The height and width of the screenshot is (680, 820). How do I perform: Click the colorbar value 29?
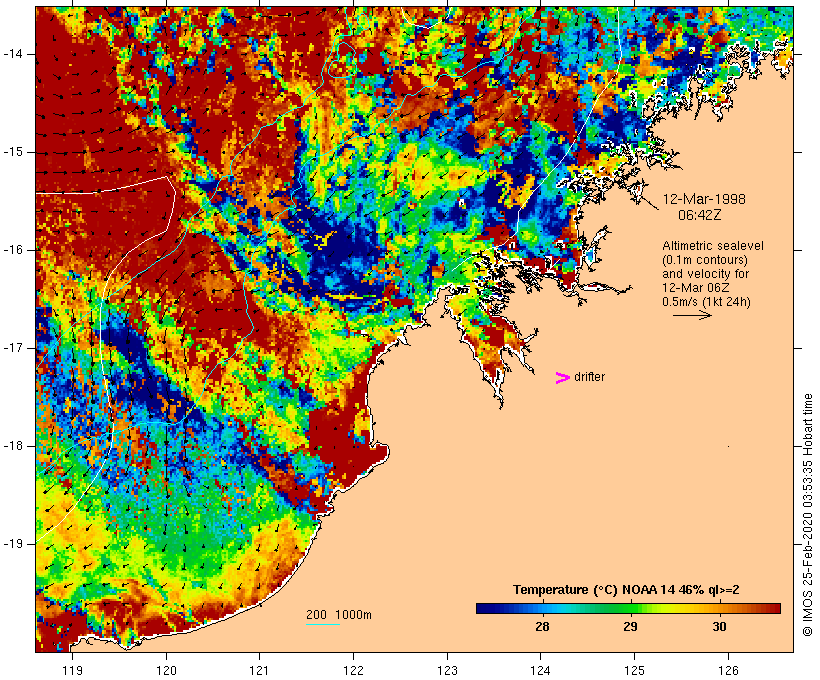tap(631, 626)
